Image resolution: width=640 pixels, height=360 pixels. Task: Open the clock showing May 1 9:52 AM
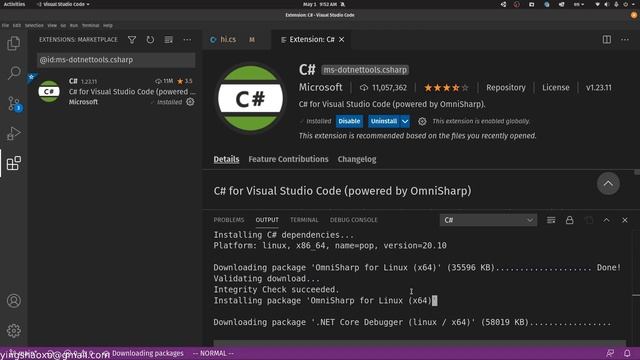click(320, 4)
